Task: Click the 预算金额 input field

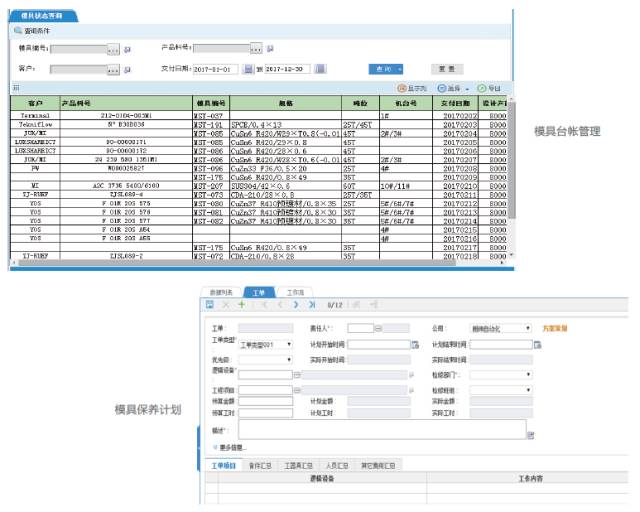Action: [x=265, y=401]
